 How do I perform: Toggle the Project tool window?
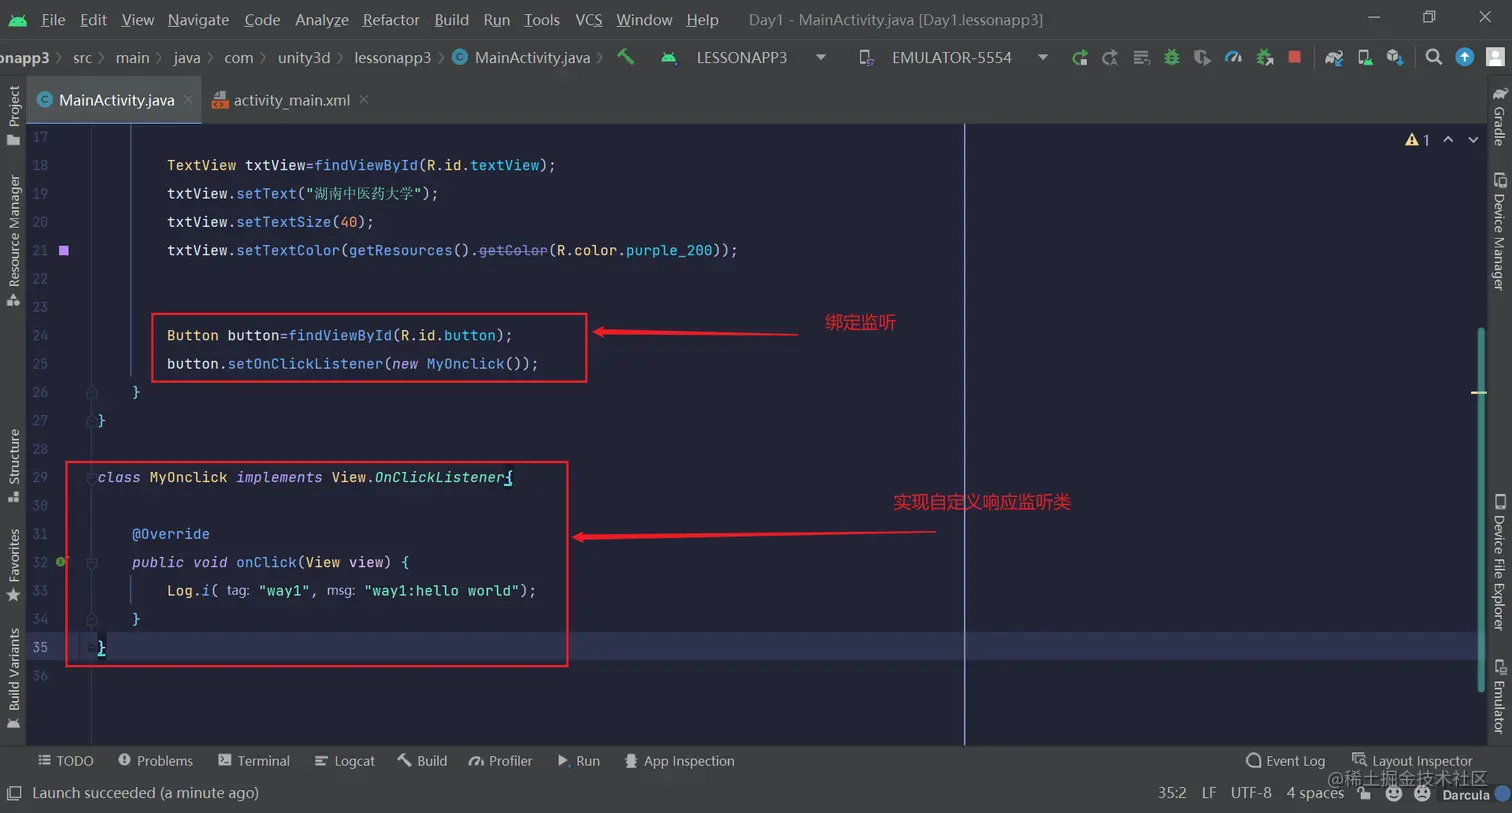(x=13, y=114)
